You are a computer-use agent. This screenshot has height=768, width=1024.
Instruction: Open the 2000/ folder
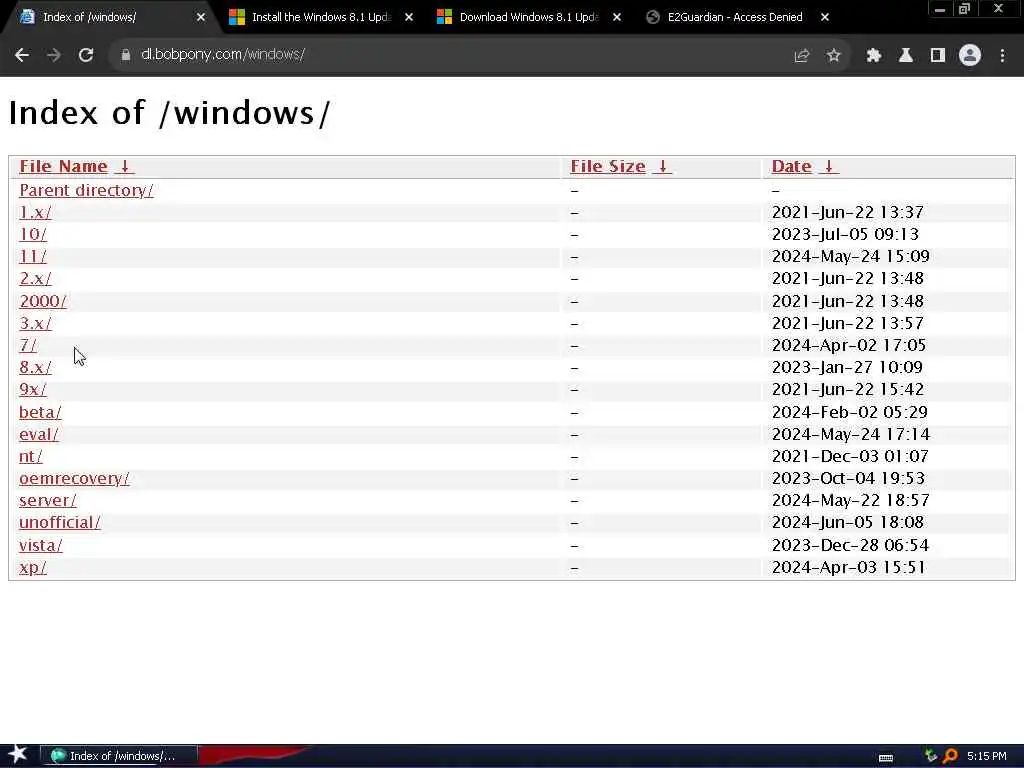tap(43, 301)
